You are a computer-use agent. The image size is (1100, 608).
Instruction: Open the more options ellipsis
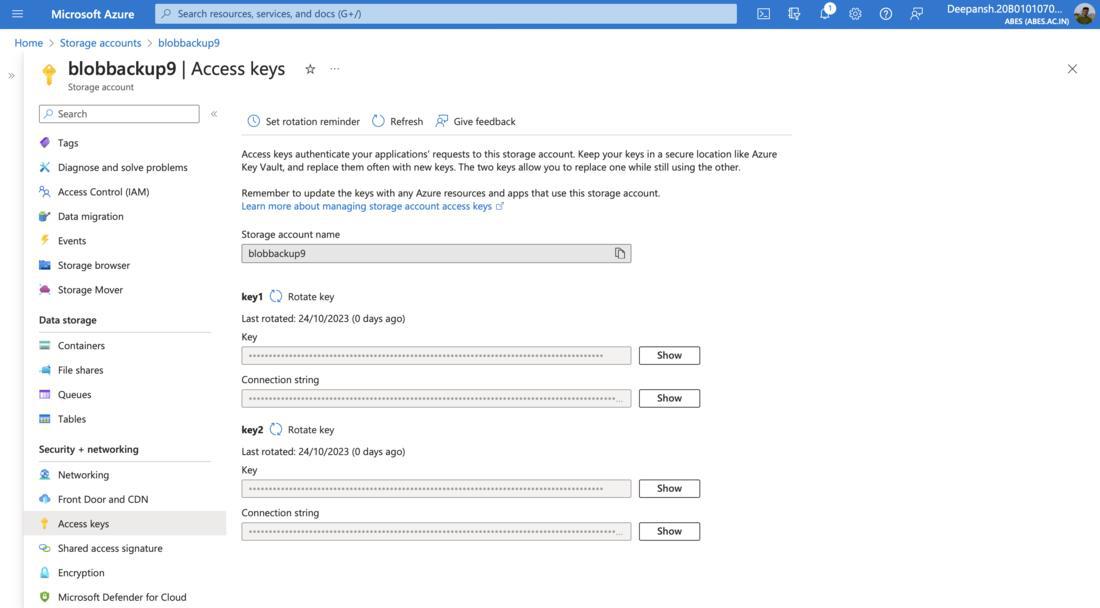(335, 69)
